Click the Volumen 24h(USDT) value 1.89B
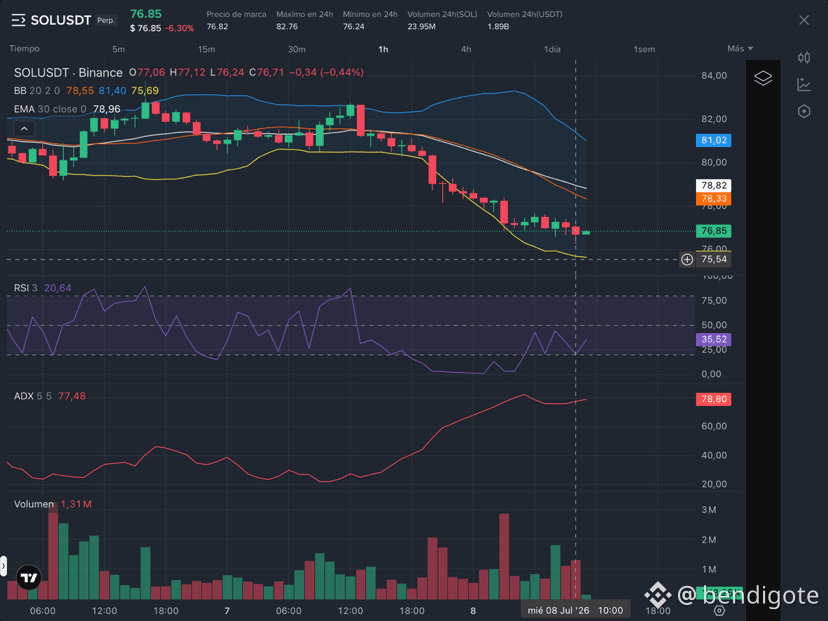This screenshot has width=828, height=621. pyautogui.click(x=498, y=26)
